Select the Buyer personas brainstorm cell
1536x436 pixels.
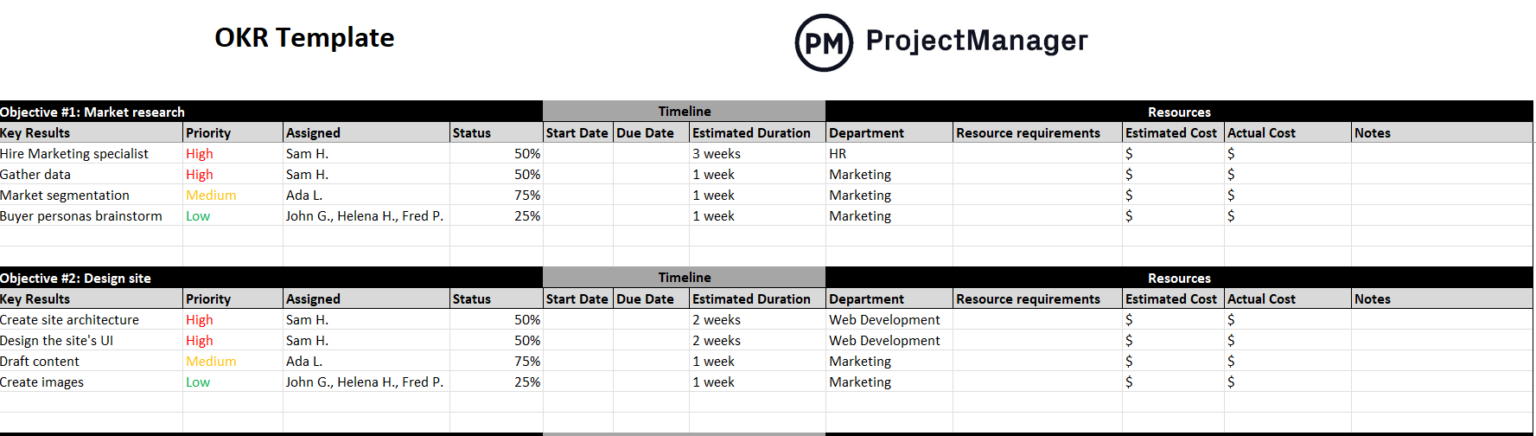81,216
